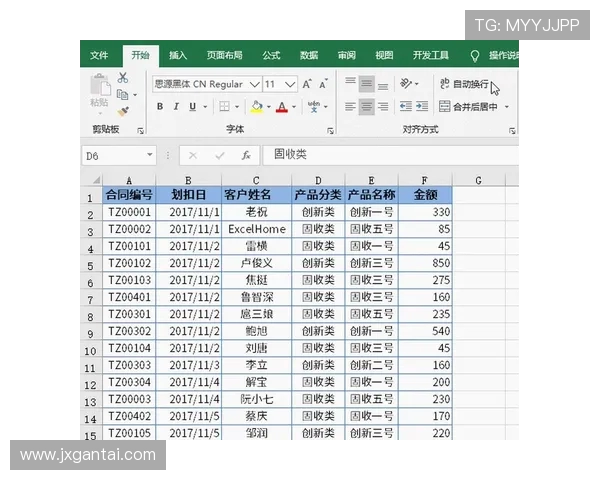Click cell containing ExcelHome
This screenshot has height=480, width=600.
click(x=257, y=229)
